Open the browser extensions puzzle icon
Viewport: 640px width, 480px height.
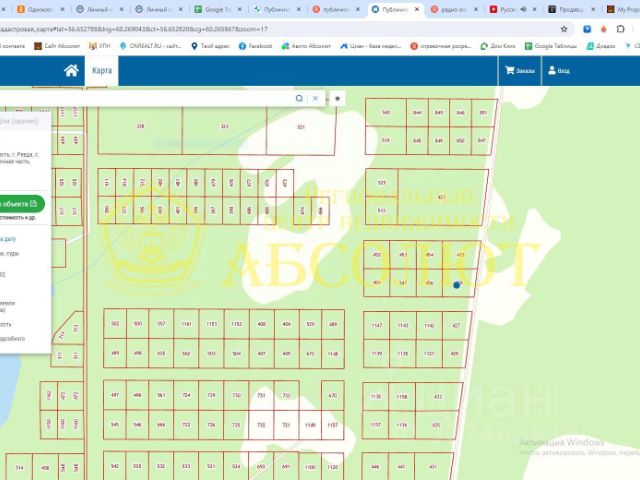[620, 29]
